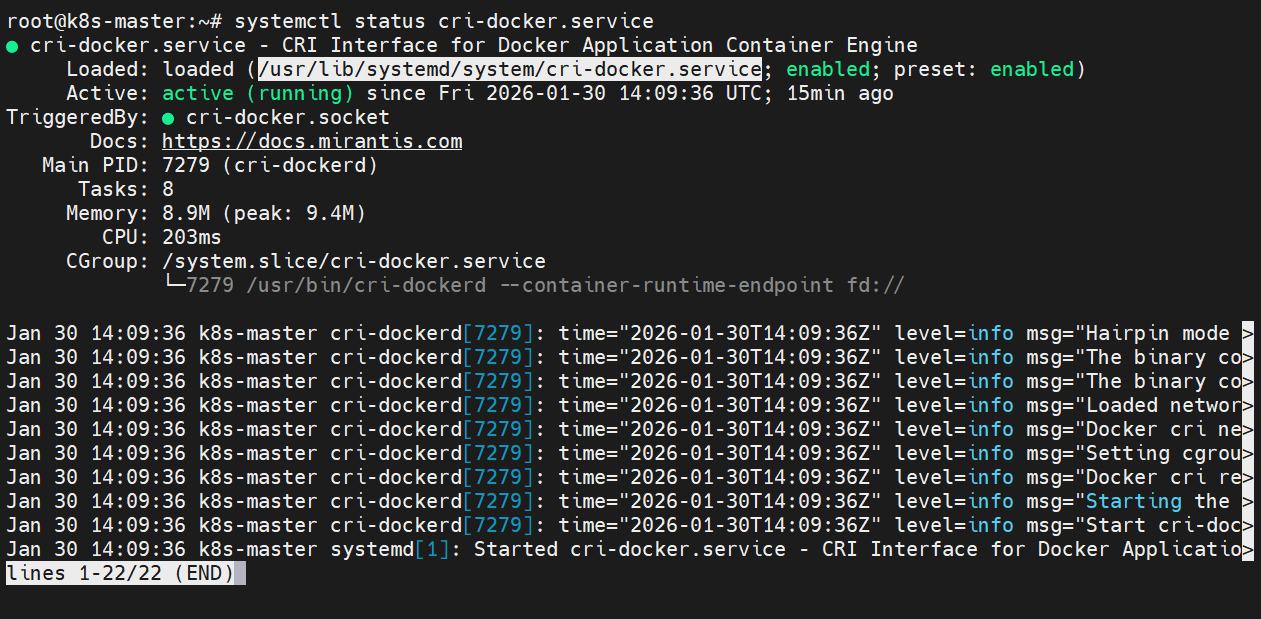Click the "lines 1-22/22 (END)" pager status
Viewport: 1261px width, 619px height.
[x=120, y=574]
